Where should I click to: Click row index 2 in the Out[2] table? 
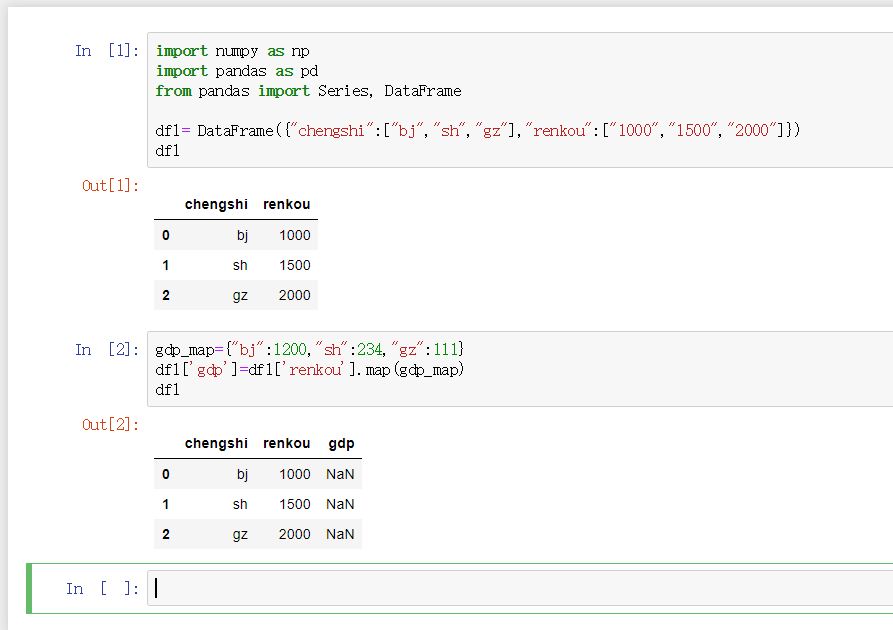point(166,534)
